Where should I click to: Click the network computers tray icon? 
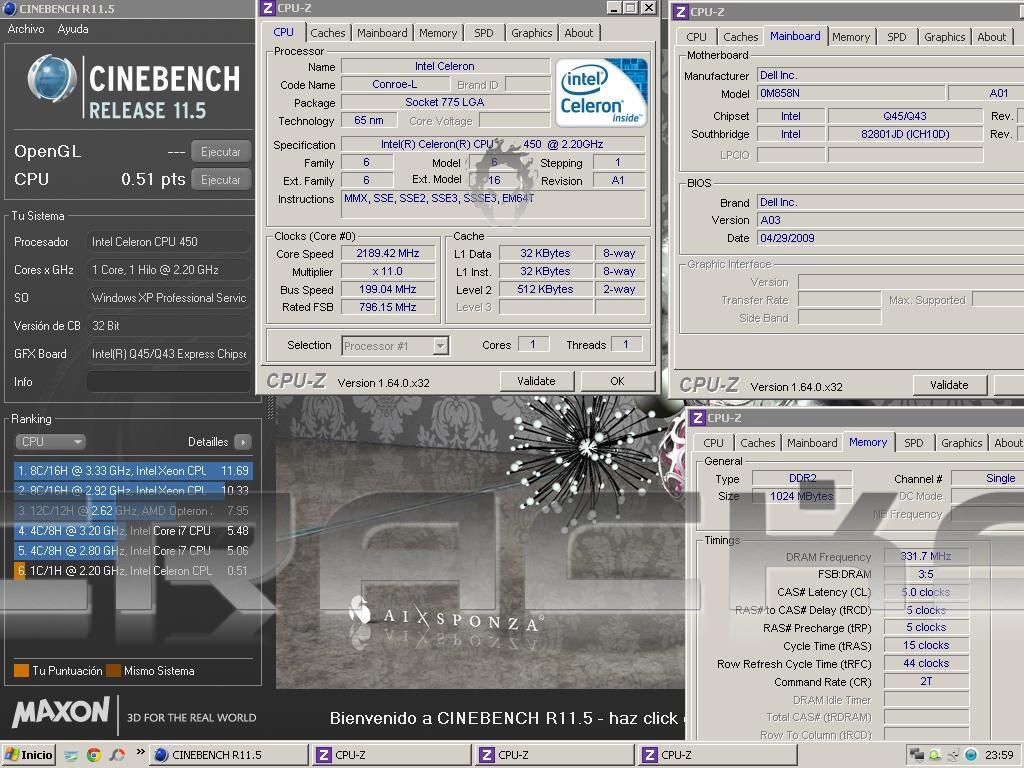[918, 755]
